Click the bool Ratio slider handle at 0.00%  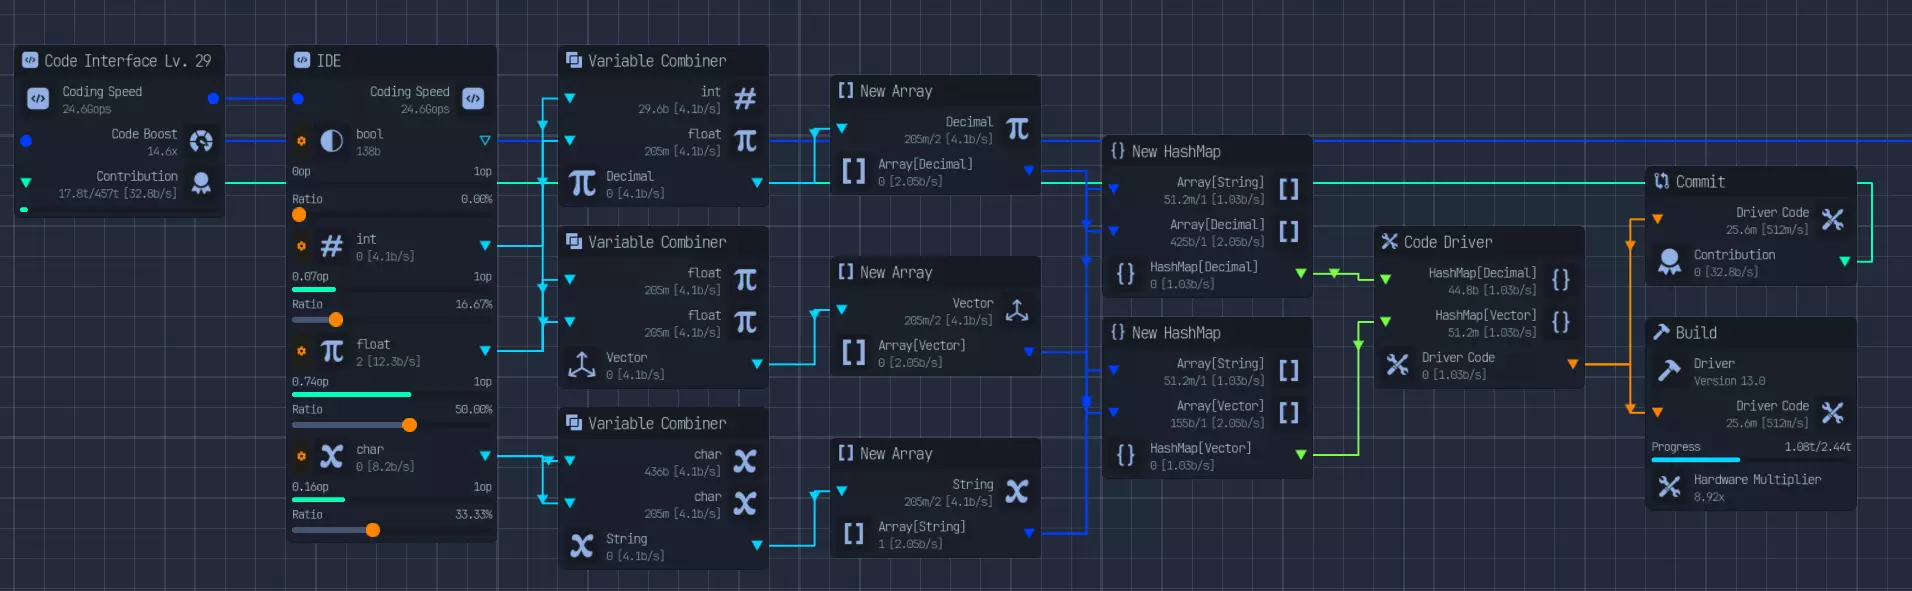(x=299, y=215)
